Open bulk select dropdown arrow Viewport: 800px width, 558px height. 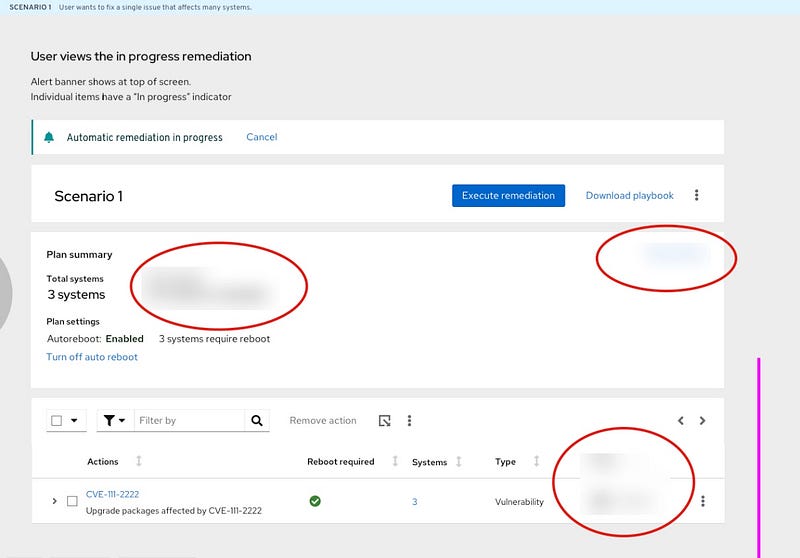pos(74,420)
